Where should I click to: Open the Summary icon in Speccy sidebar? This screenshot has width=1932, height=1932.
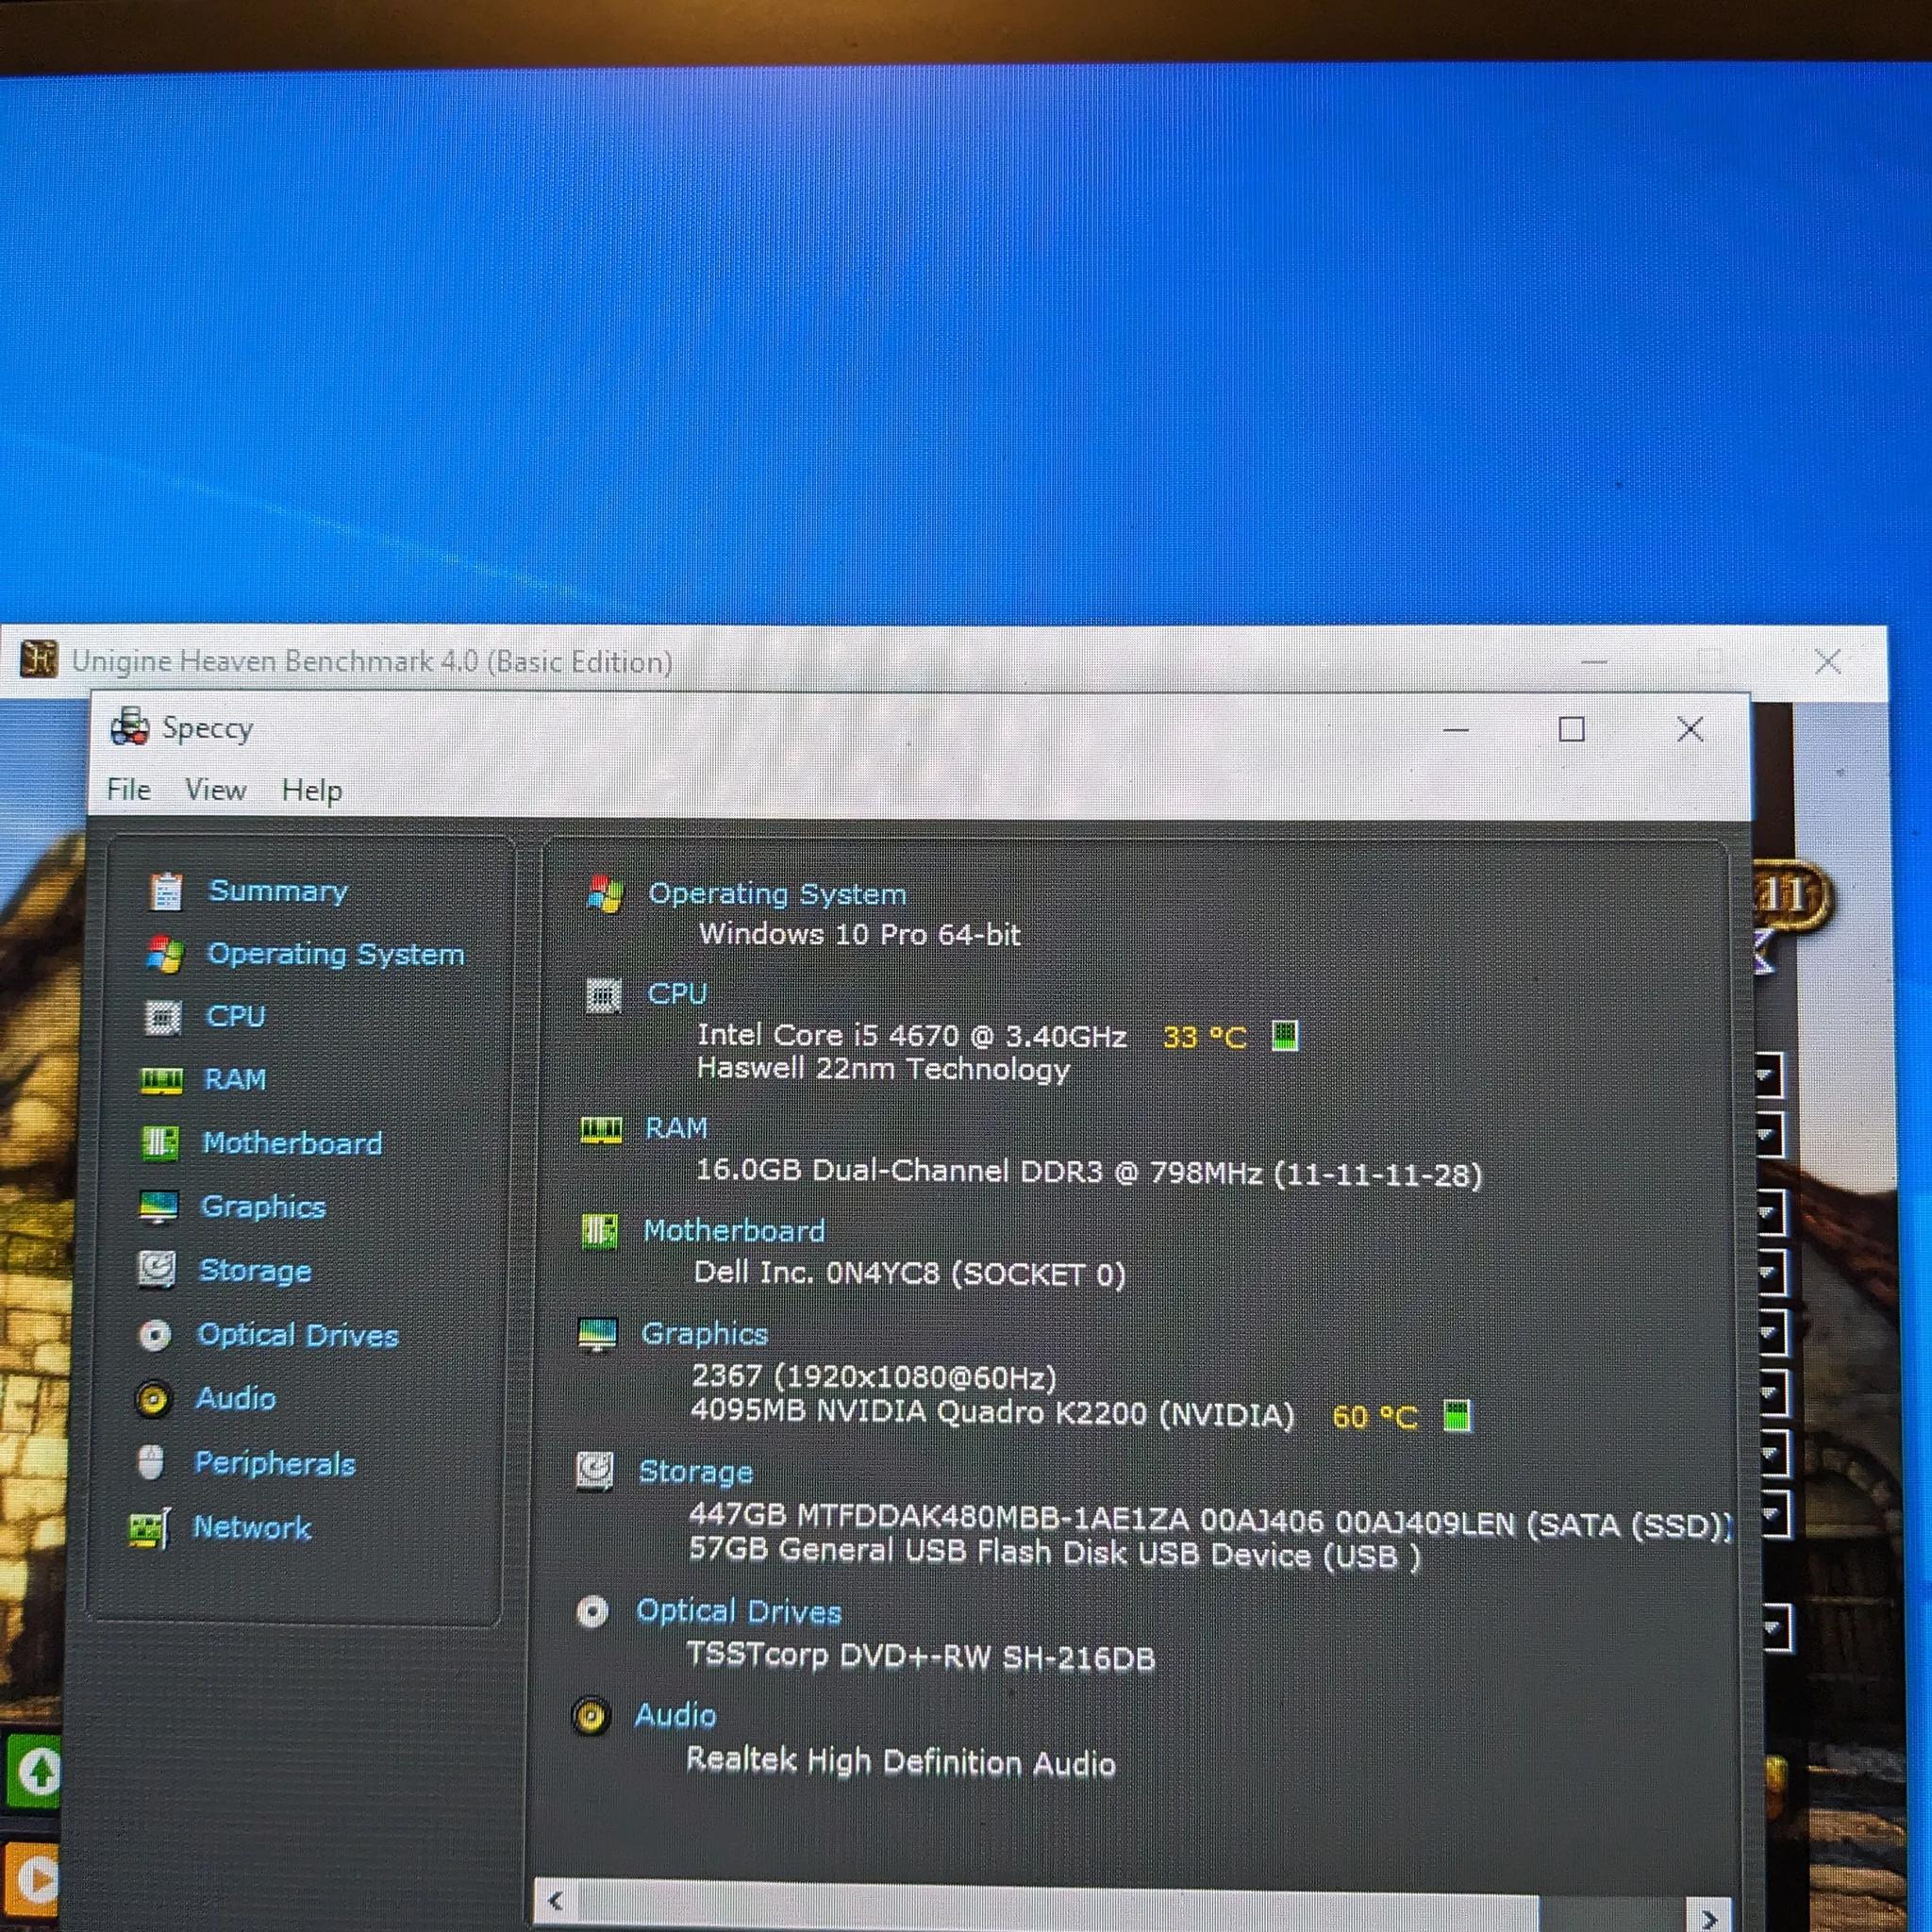pyautogui.click(x=166, y=891)
